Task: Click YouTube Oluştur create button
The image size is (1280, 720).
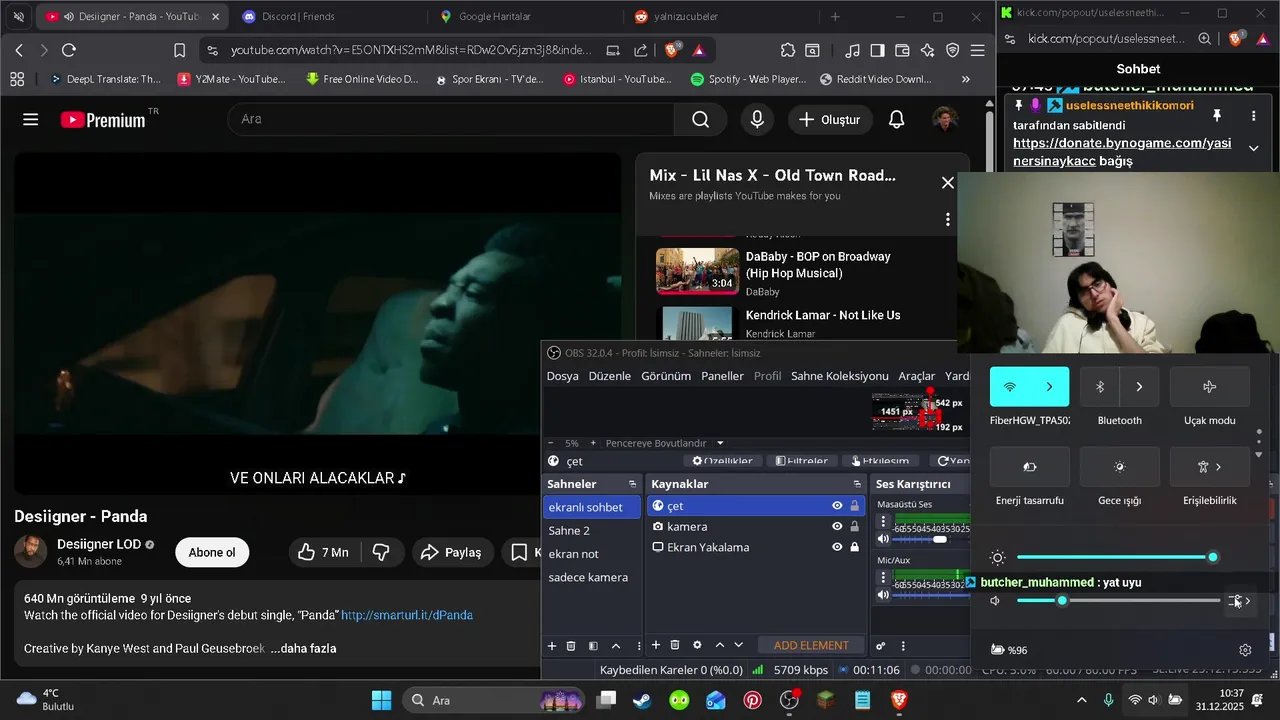Action: (829, 119)
